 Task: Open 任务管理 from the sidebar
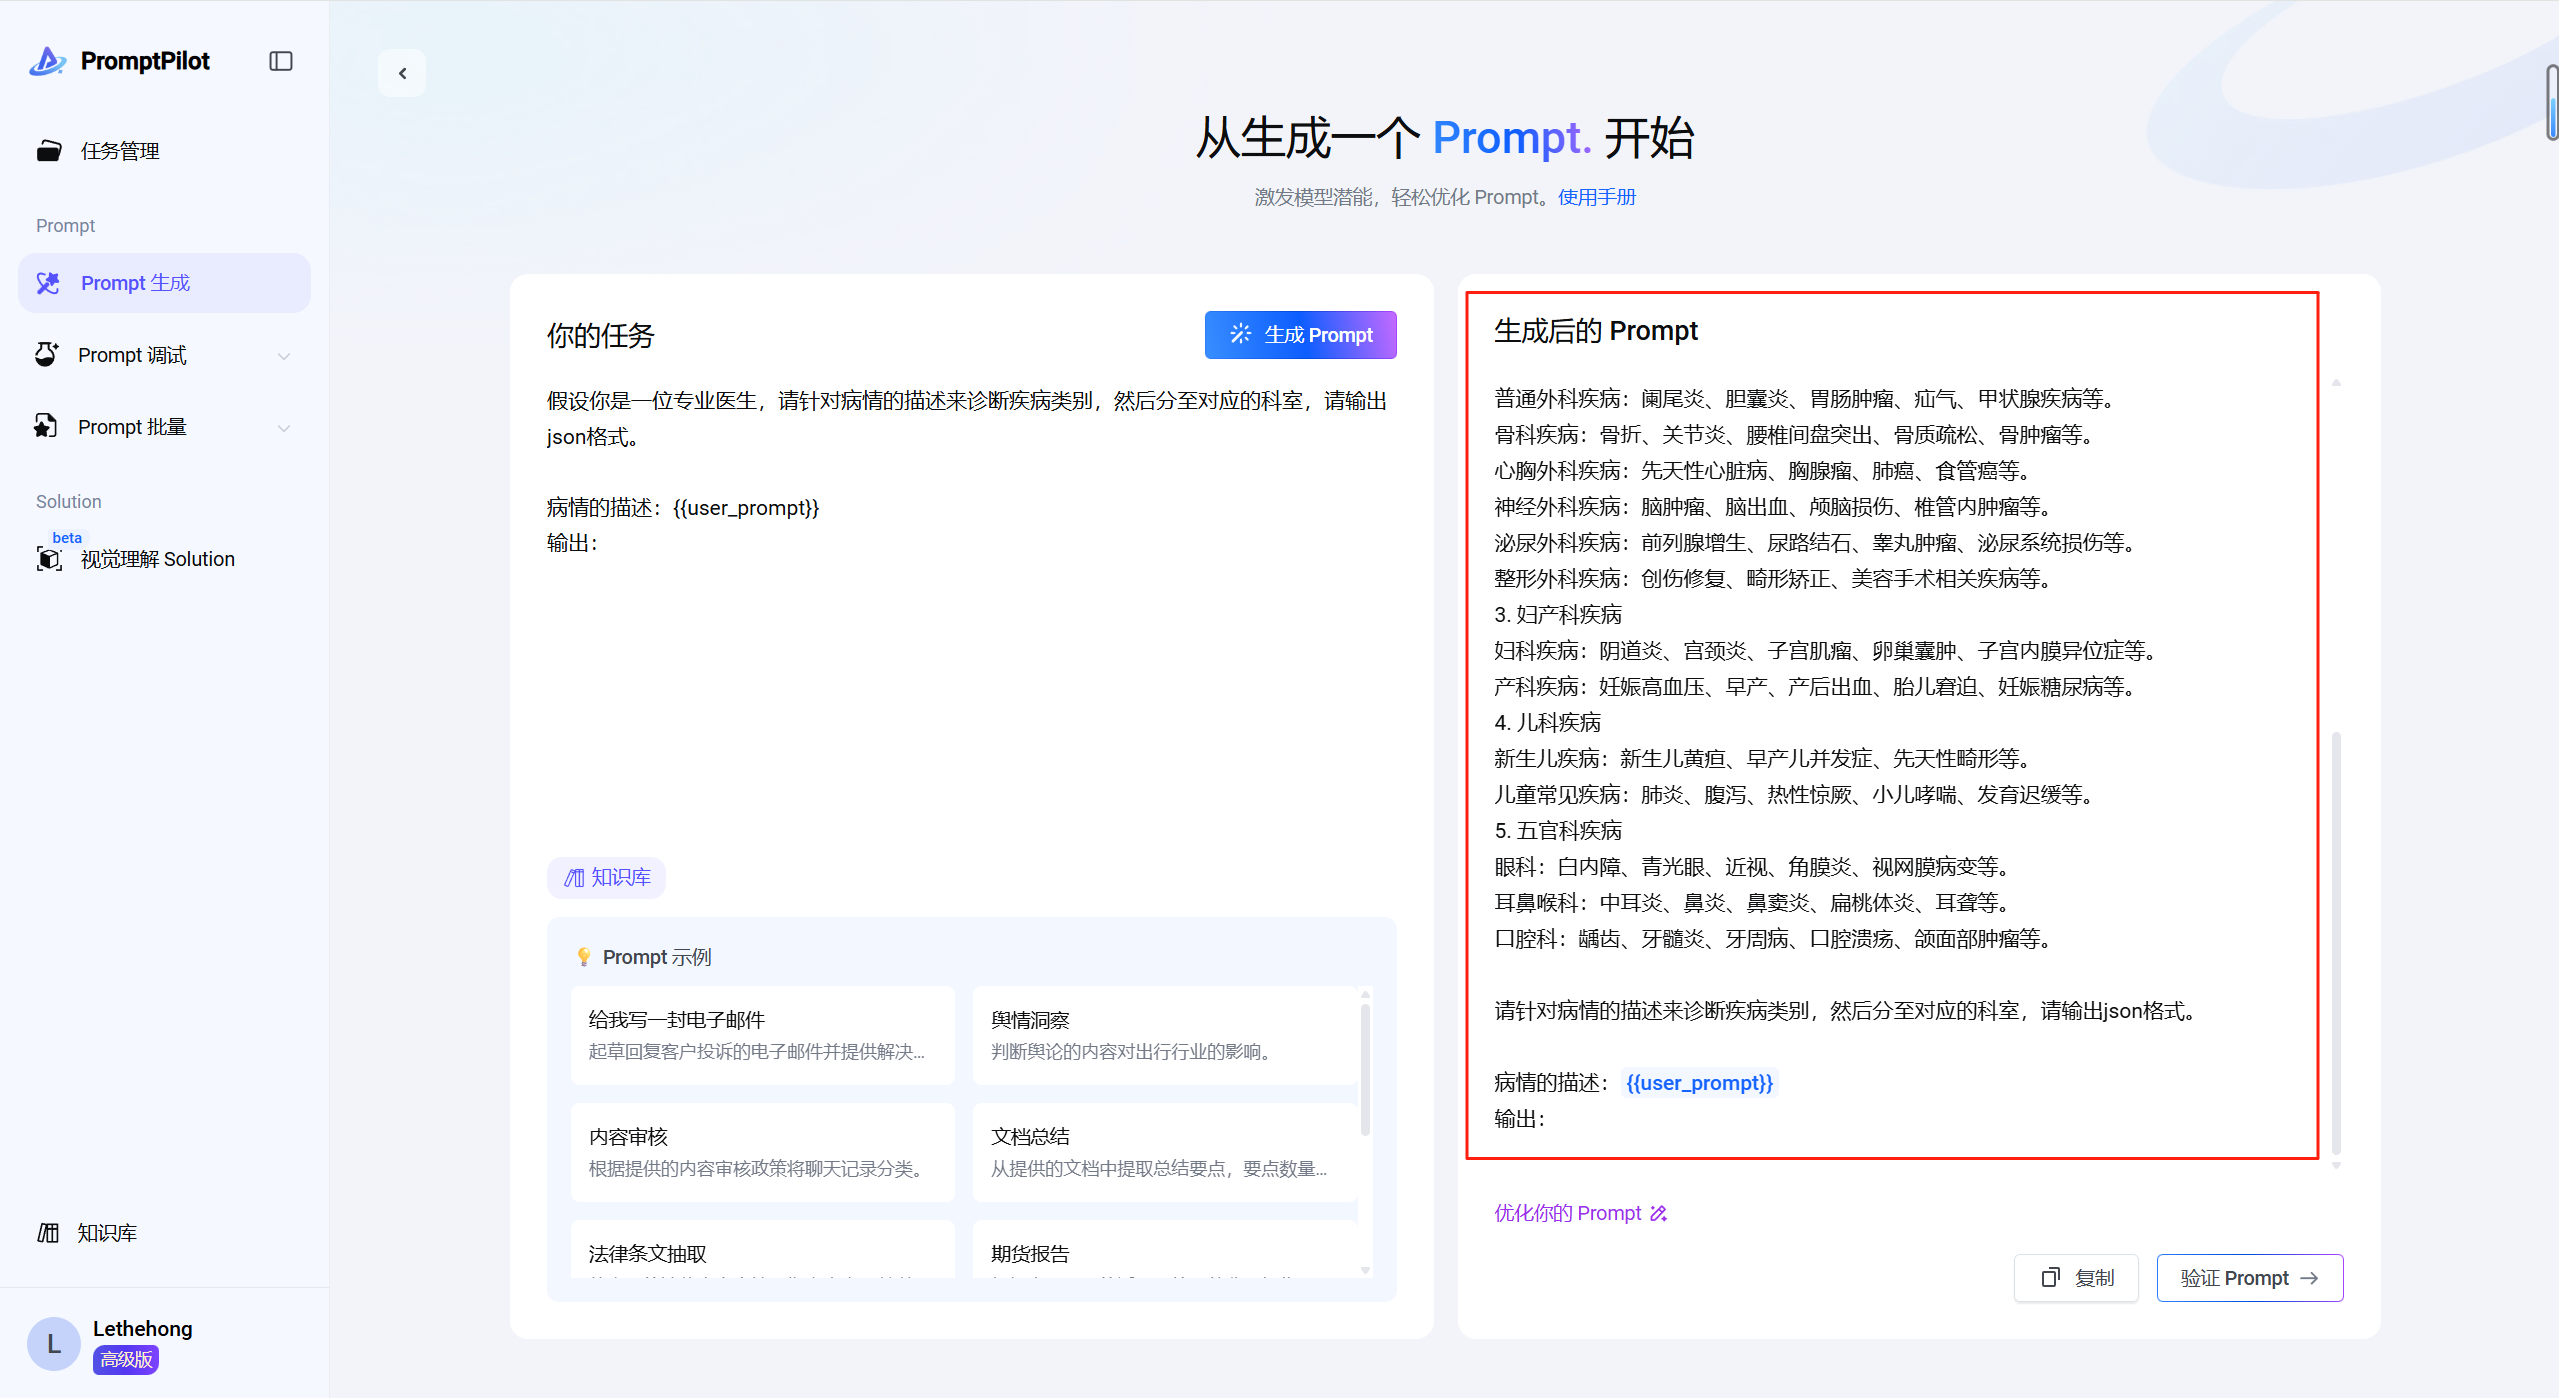pos(120,151)
